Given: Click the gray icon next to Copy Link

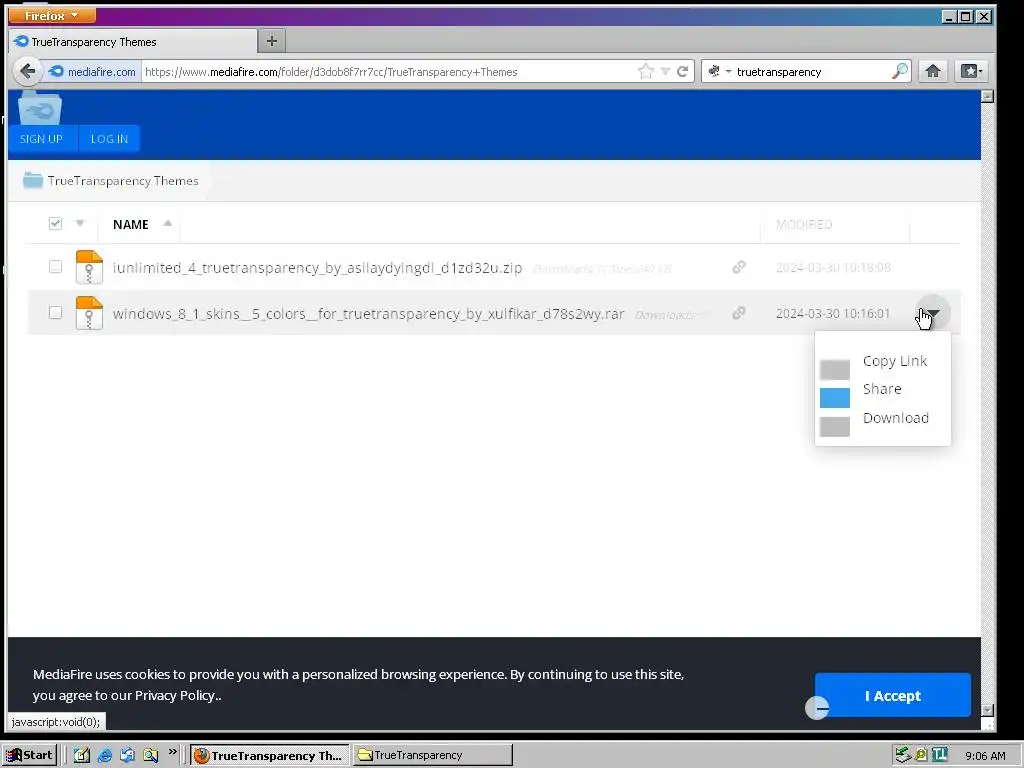Looking at the screenshot, I should click(x=835, y=370).
